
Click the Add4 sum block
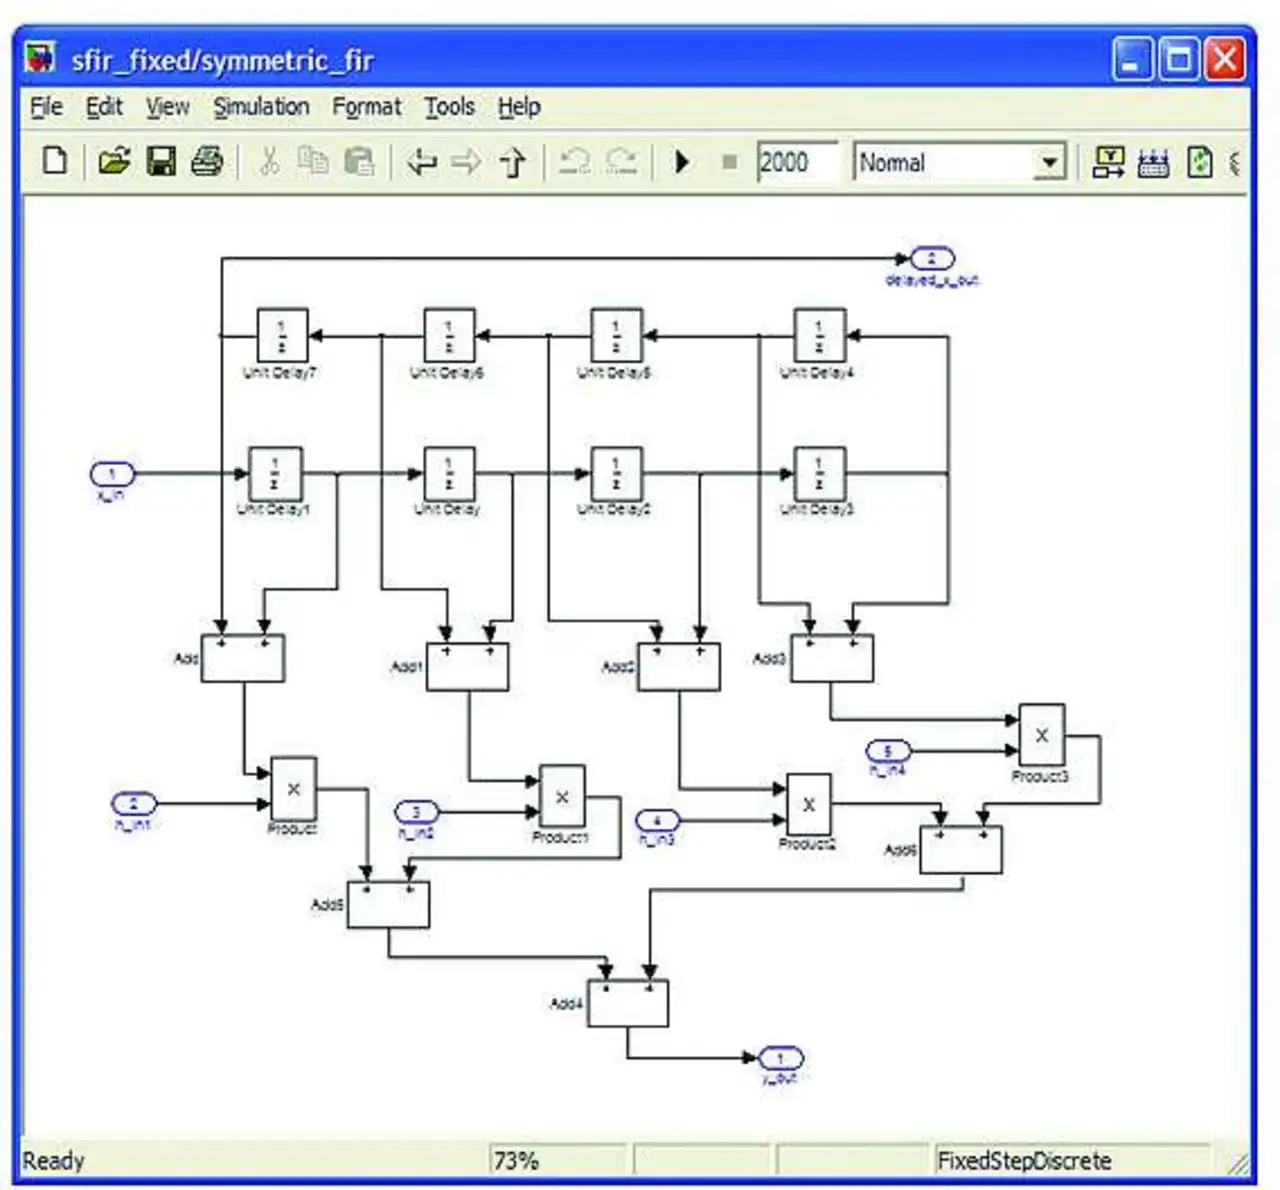627,1003
